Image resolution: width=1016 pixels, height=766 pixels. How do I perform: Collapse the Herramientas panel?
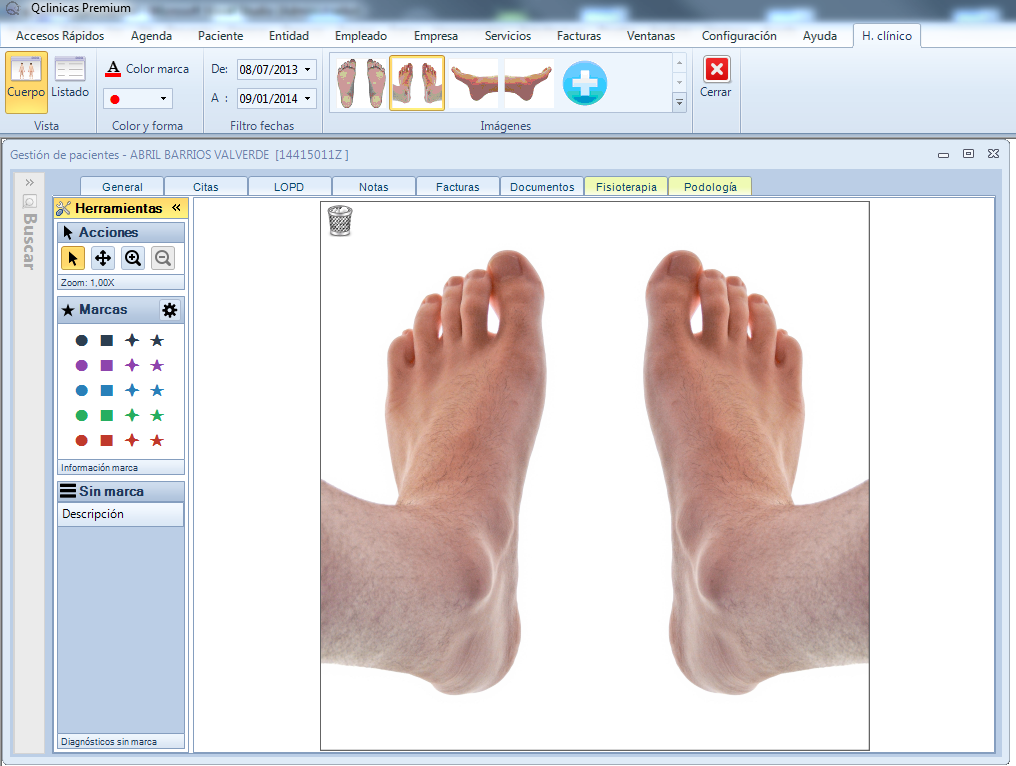pos(176,208)
